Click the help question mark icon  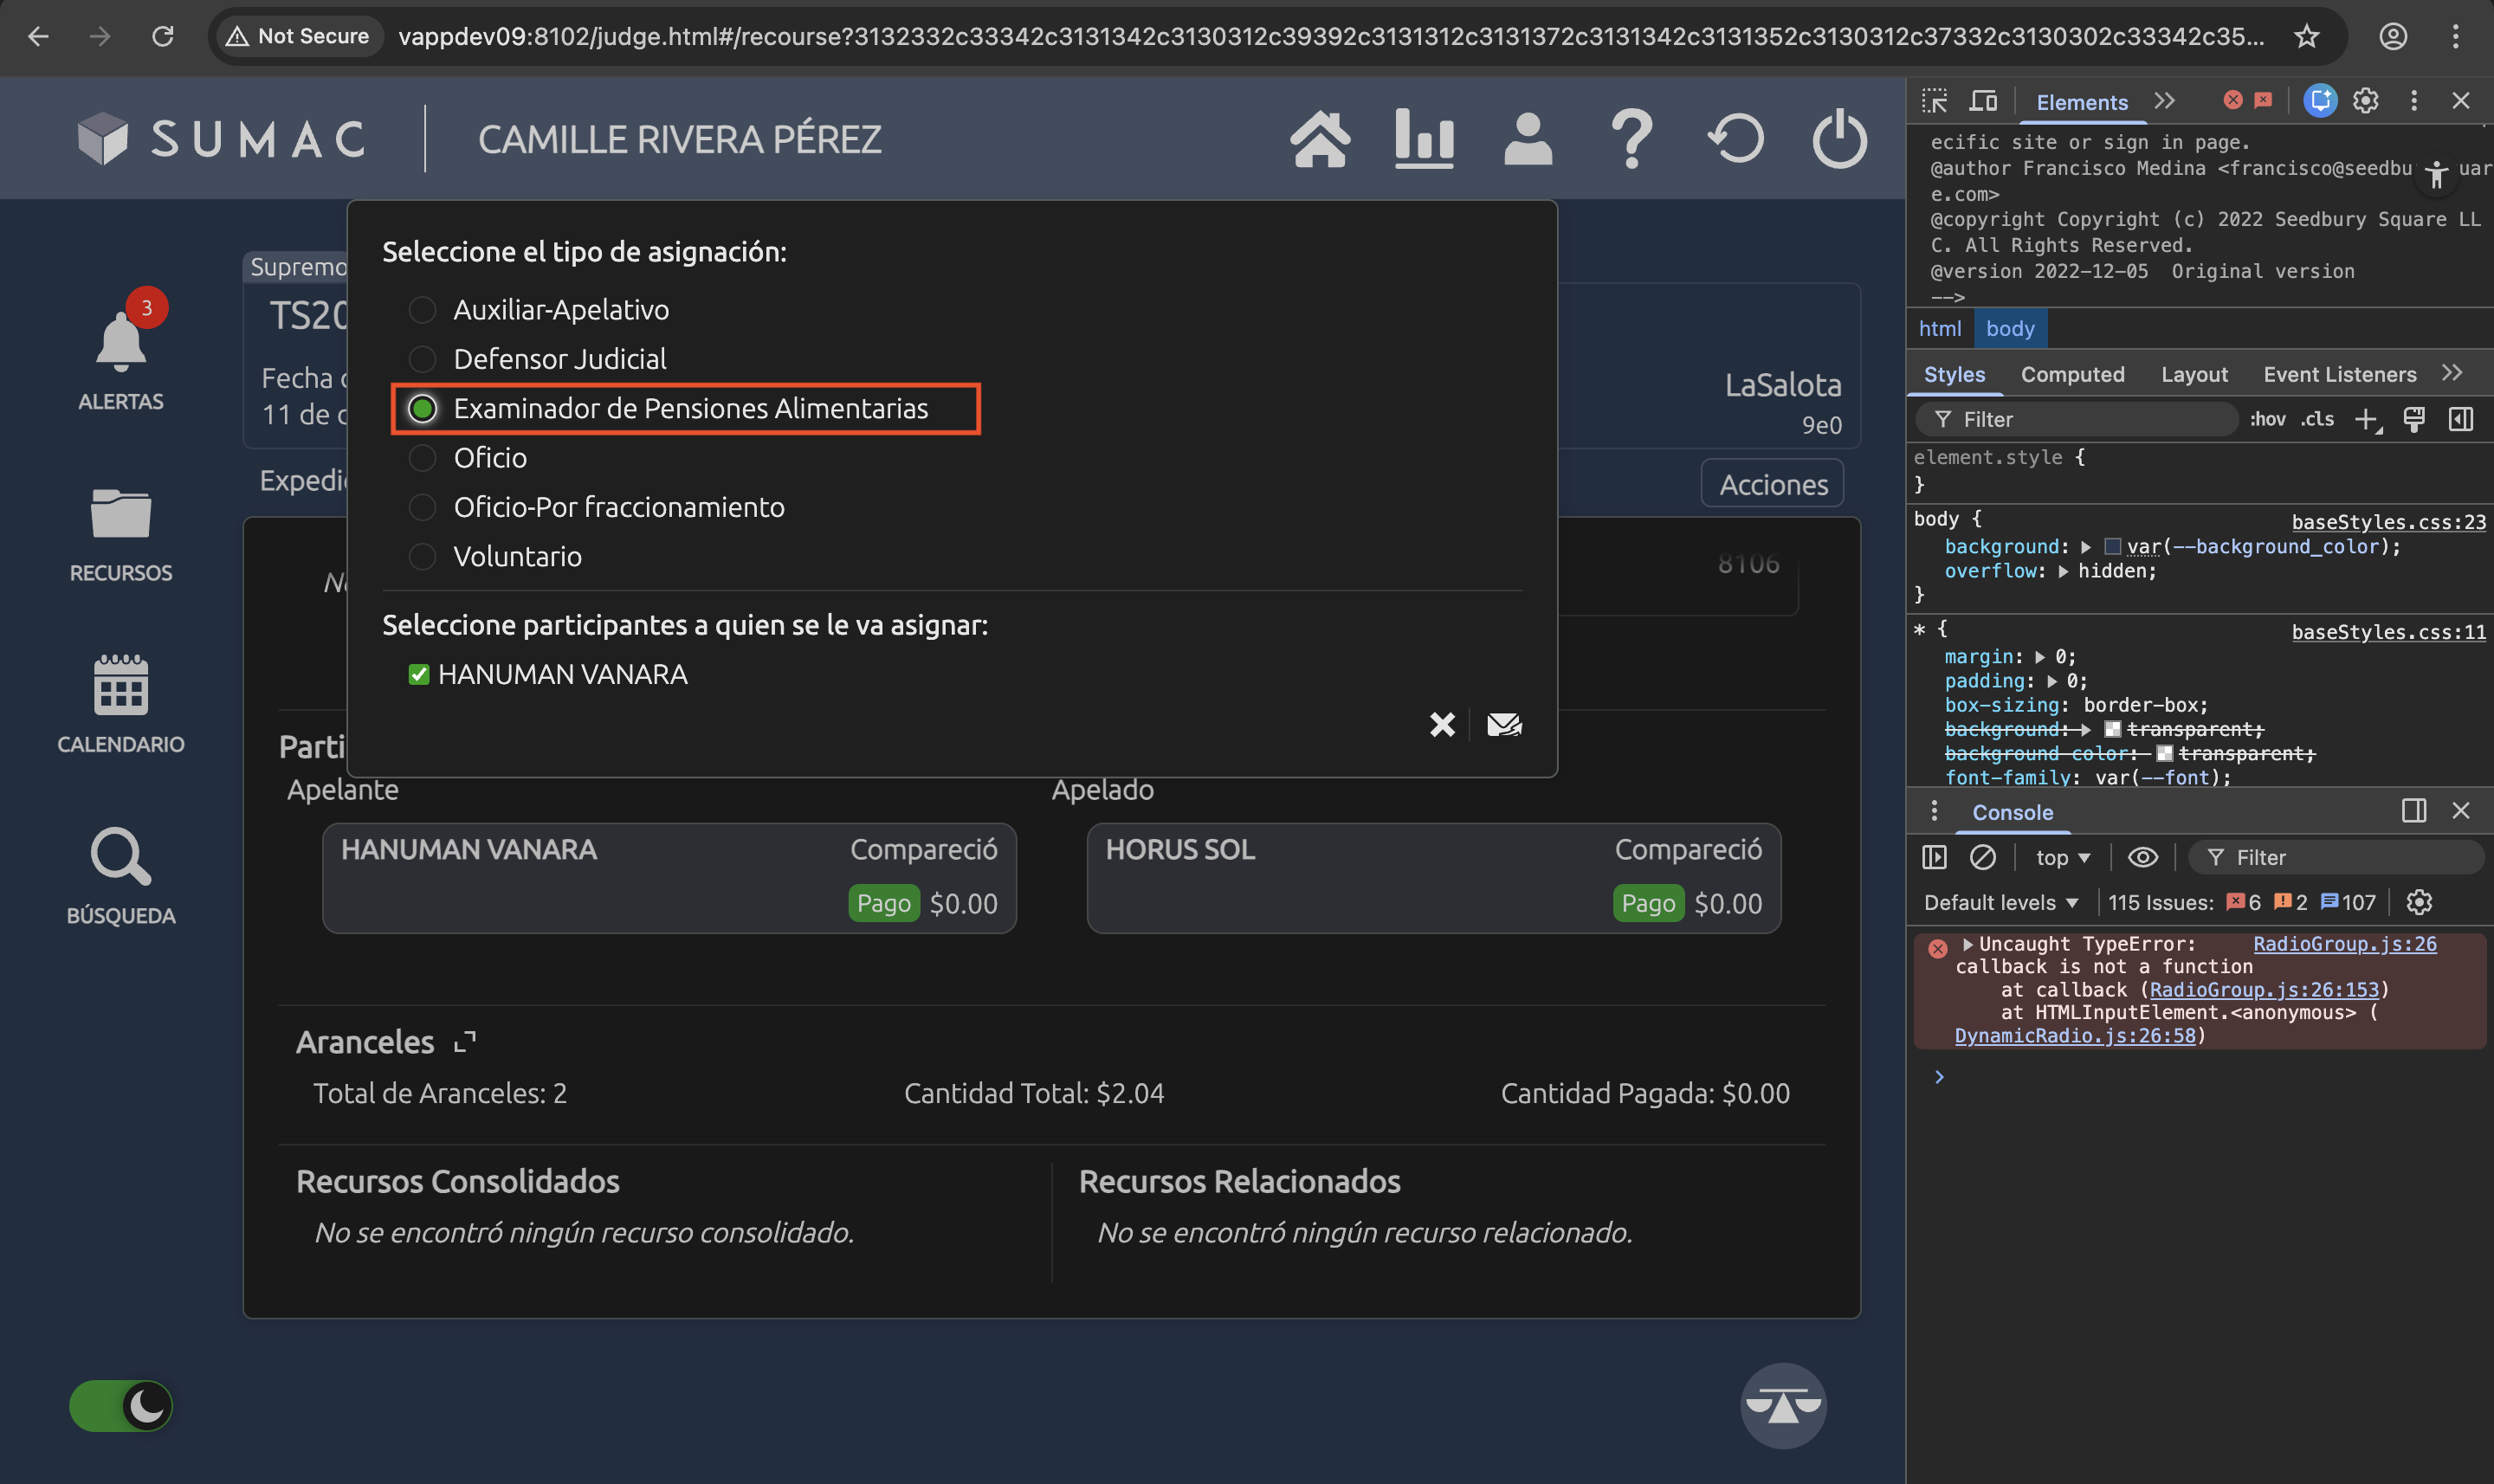(1632, 139)
